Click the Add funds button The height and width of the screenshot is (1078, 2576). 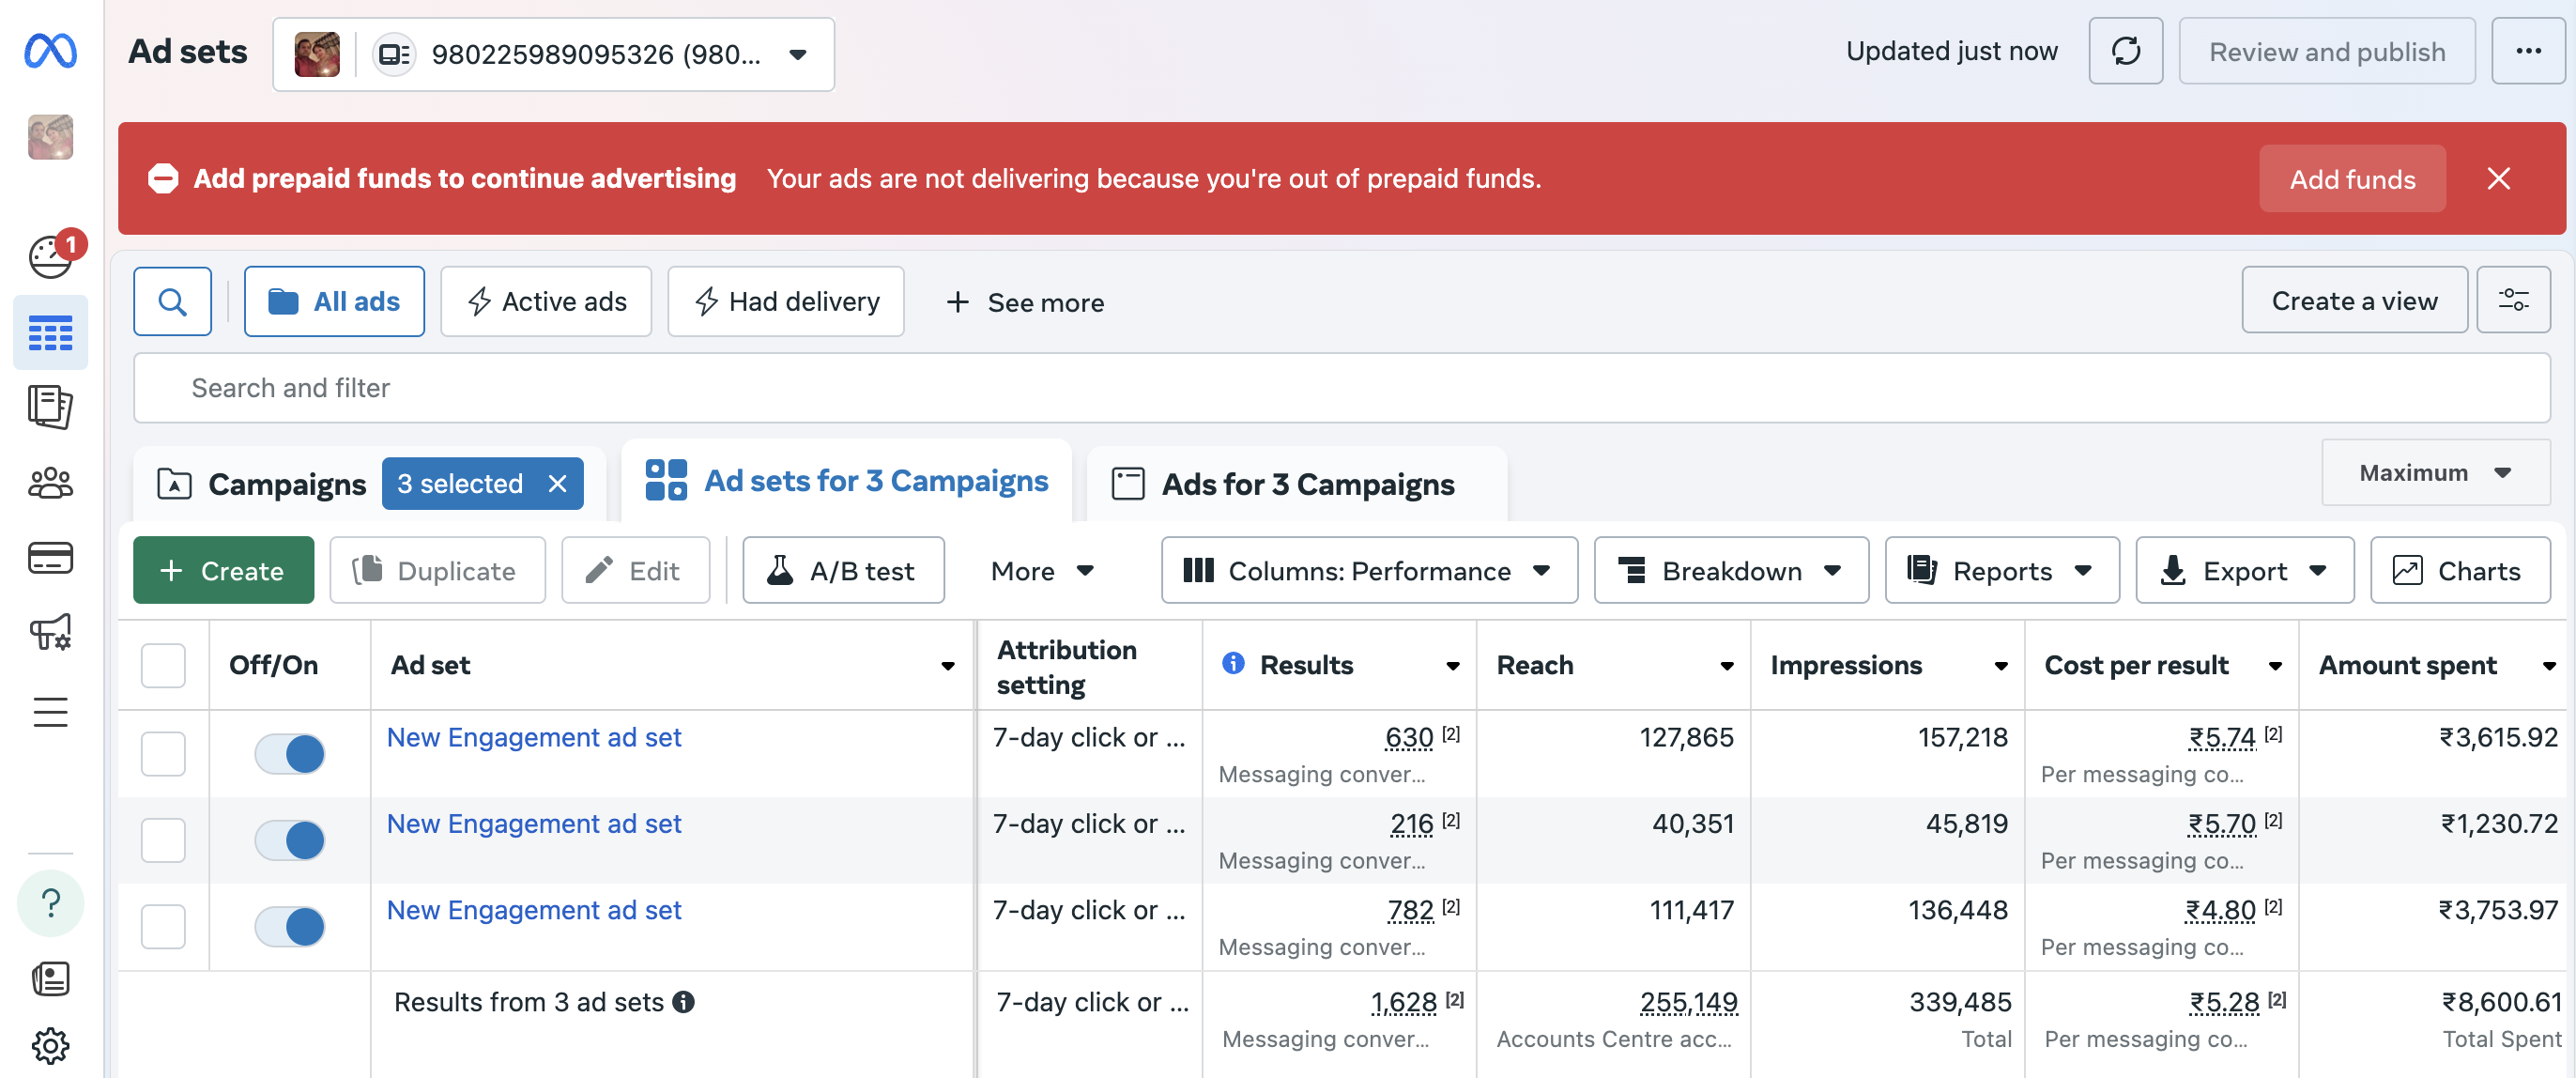(x=2351, y=179)
